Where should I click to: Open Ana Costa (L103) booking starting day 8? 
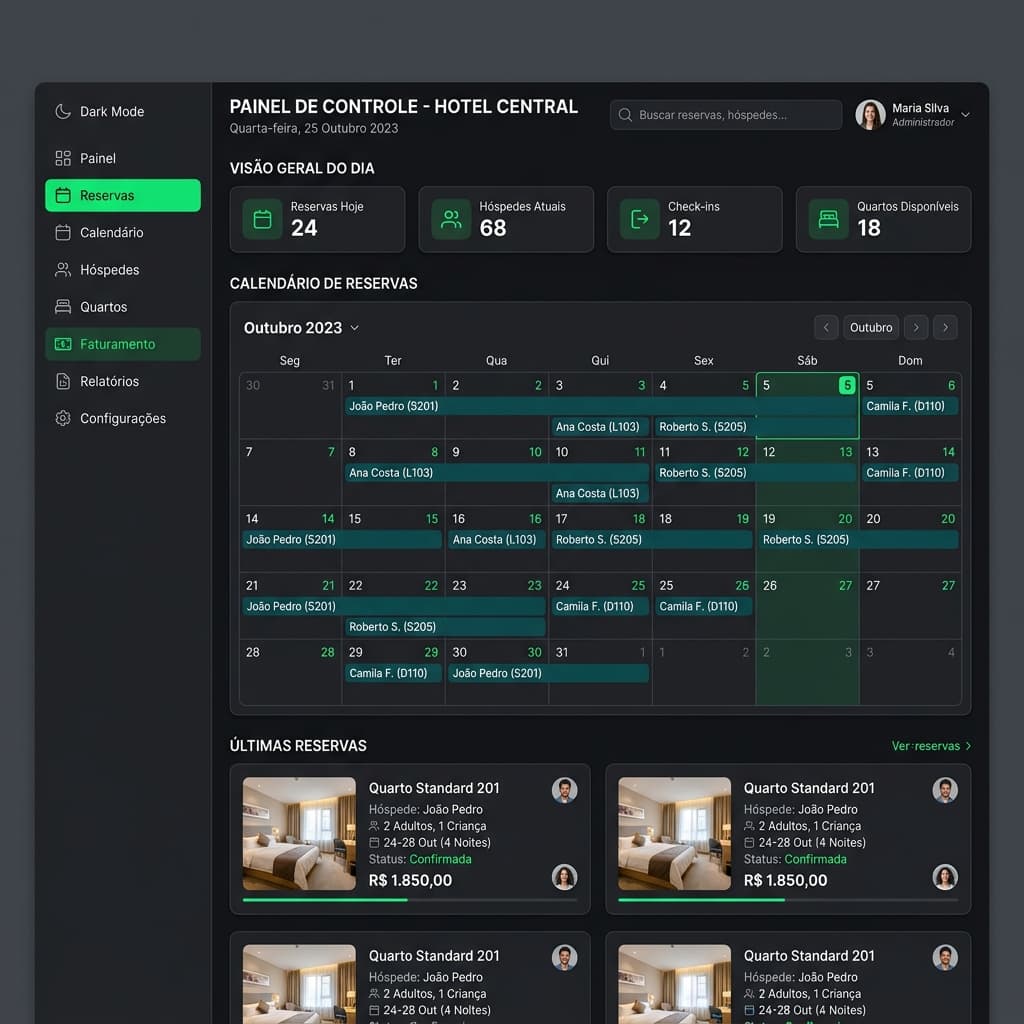click(x=497, y=473)
